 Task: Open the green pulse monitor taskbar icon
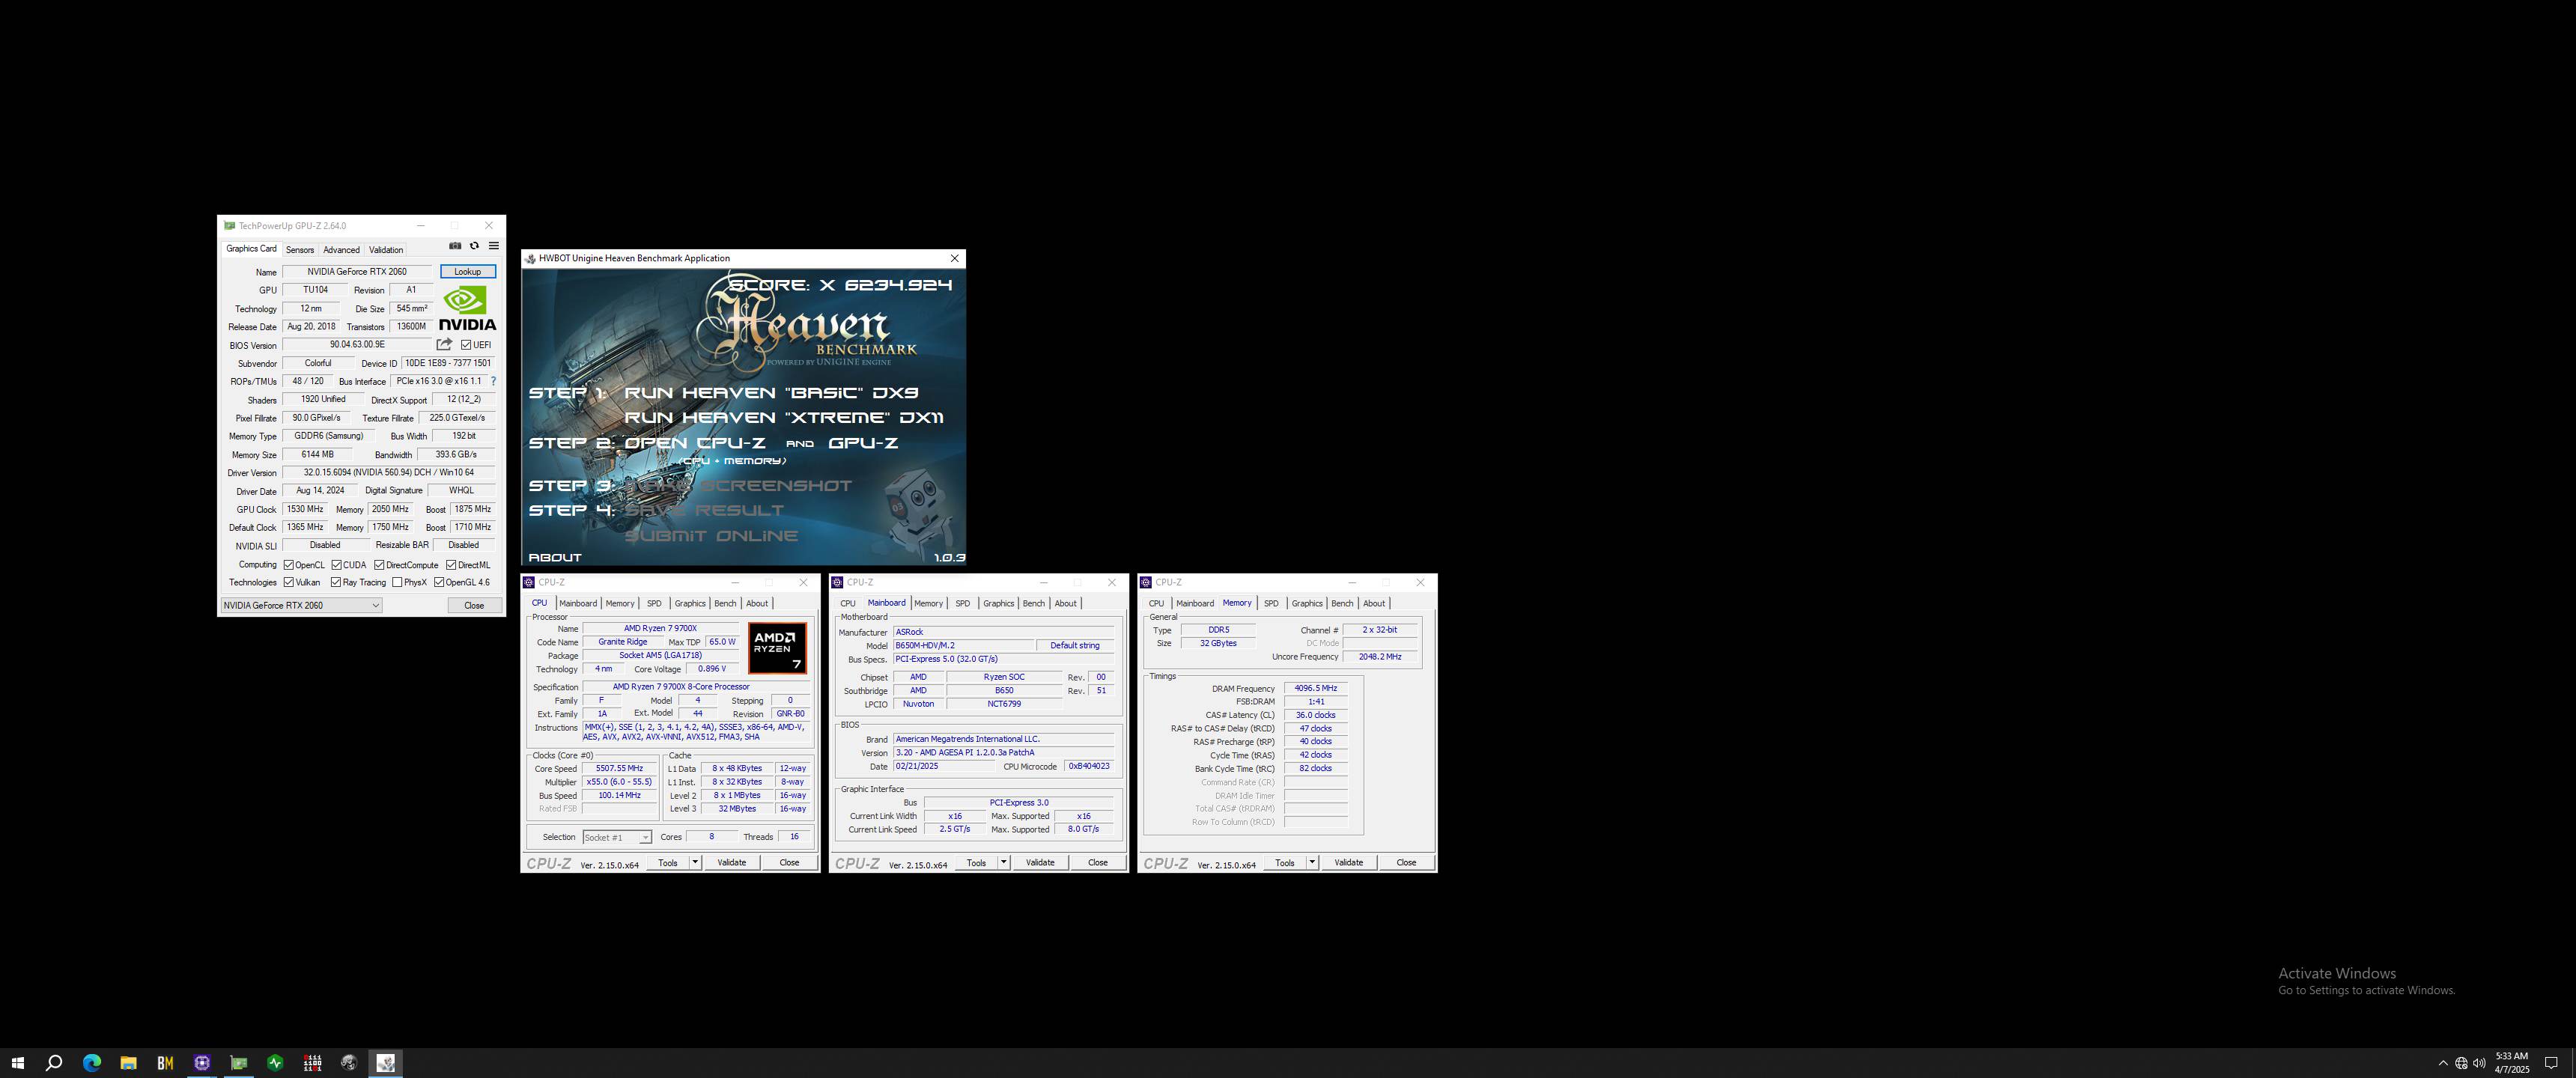[275, 1063]
